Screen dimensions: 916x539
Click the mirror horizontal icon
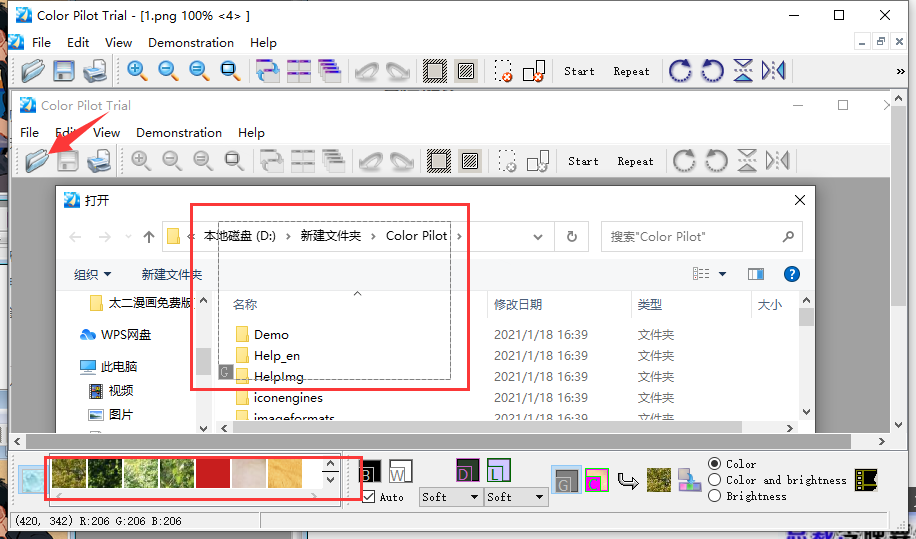click(x=773, y=71)
